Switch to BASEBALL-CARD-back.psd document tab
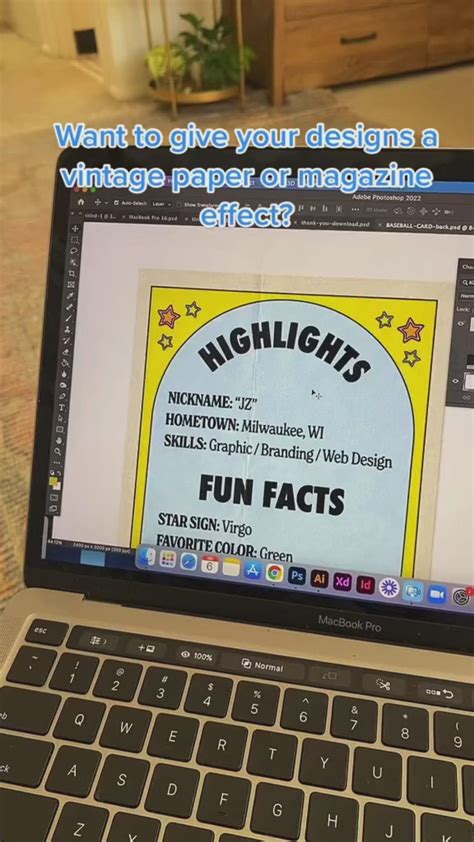This screenshot has height=842, width=474. 428,227
